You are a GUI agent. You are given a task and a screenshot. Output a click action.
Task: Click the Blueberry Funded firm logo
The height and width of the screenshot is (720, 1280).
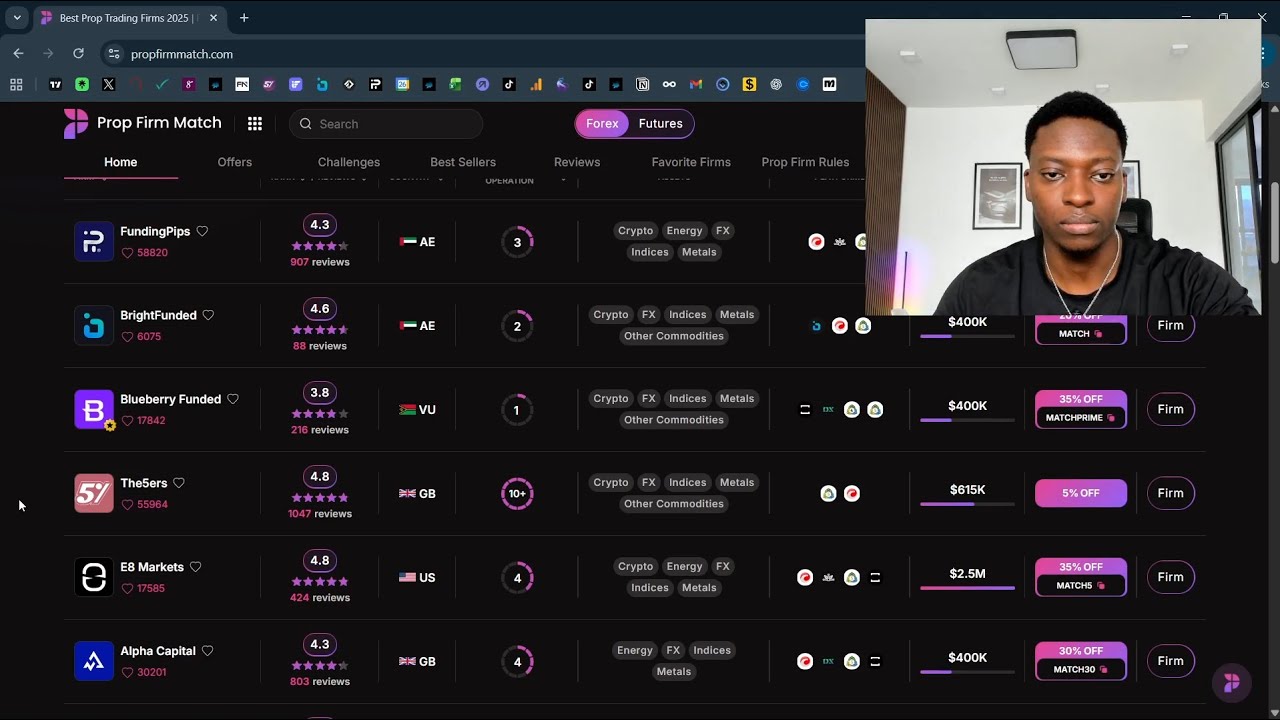point(94,409)
